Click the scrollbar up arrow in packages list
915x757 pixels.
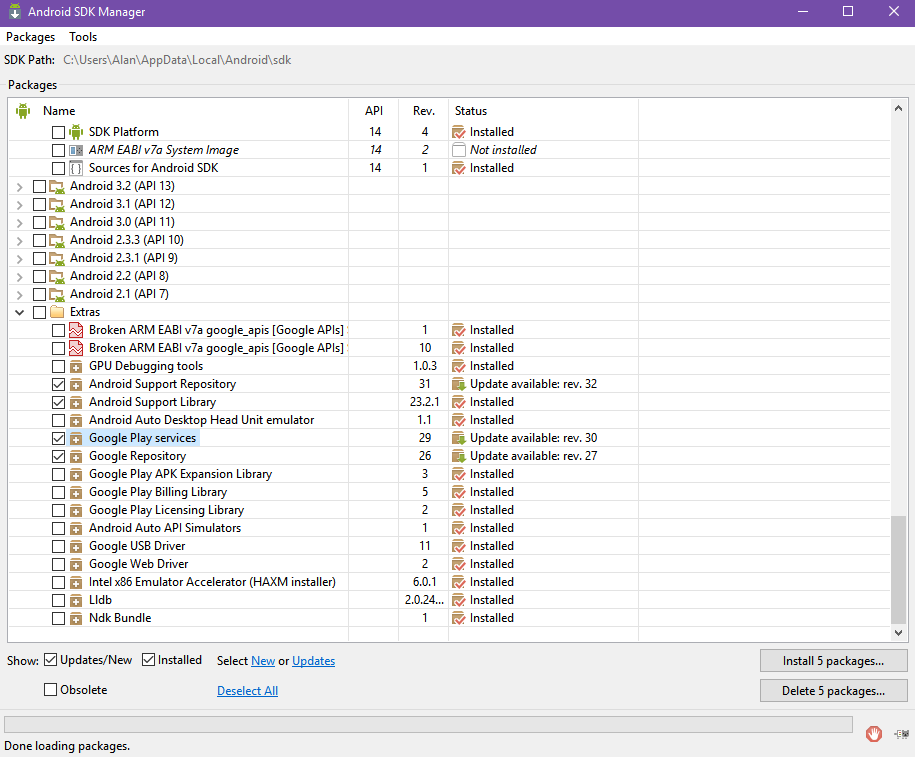(899, 108)
